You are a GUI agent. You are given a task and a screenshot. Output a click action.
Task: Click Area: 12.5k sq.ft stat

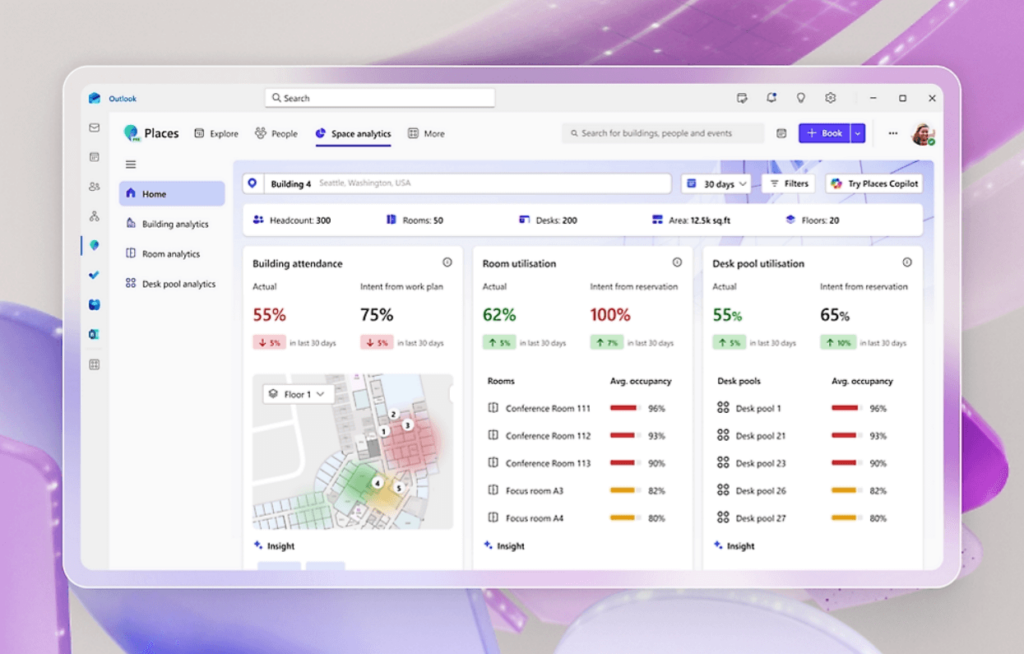[692, 220]
